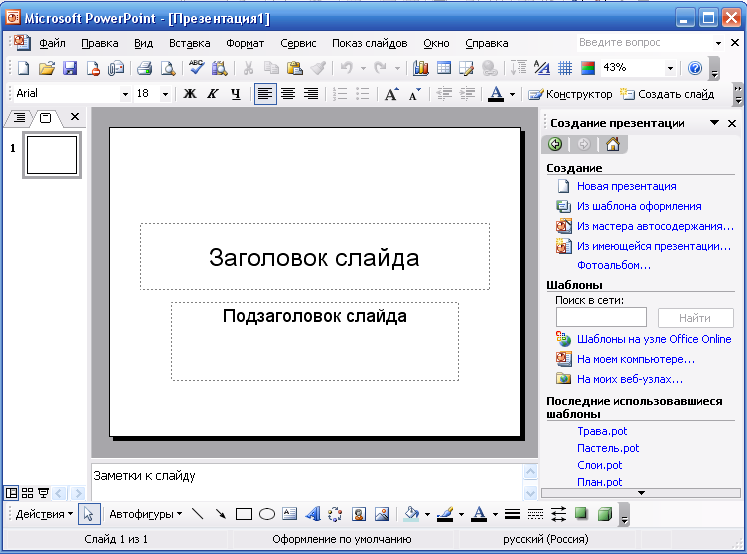Open the Формат menu

pos(245,43)
